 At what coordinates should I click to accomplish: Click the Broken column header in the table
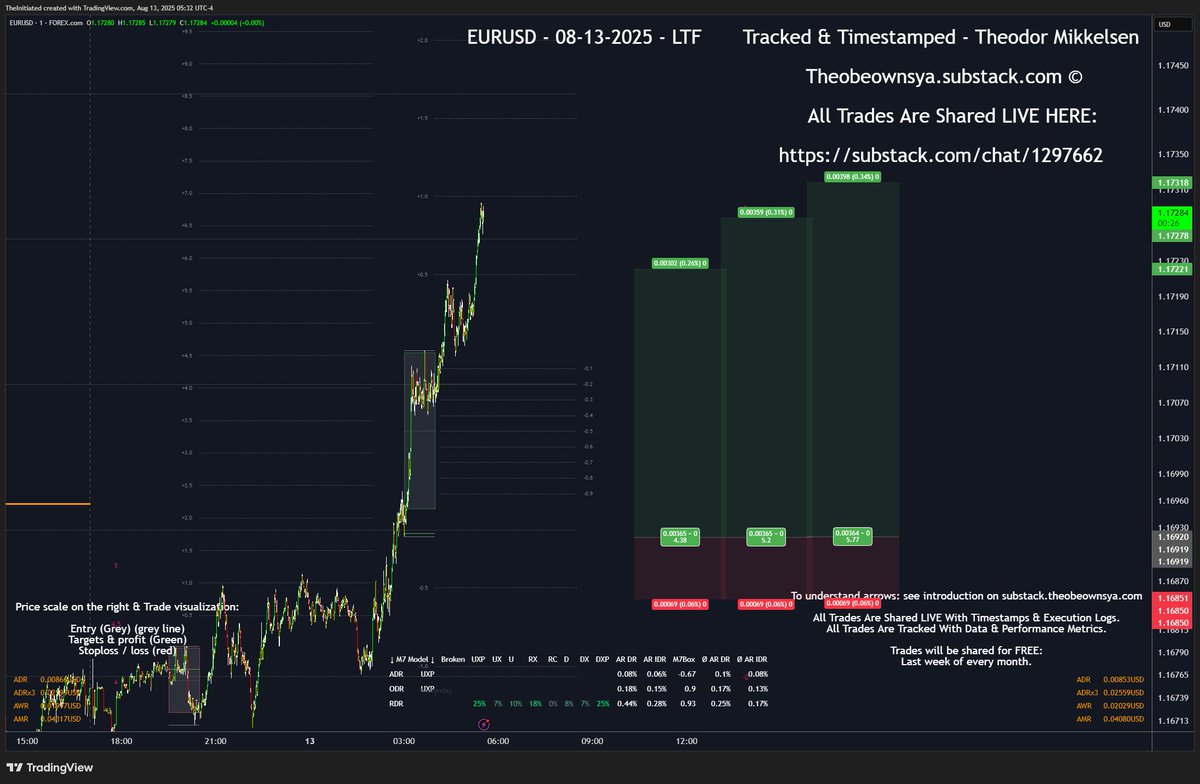pyautogui.click(x=453, y=659)
